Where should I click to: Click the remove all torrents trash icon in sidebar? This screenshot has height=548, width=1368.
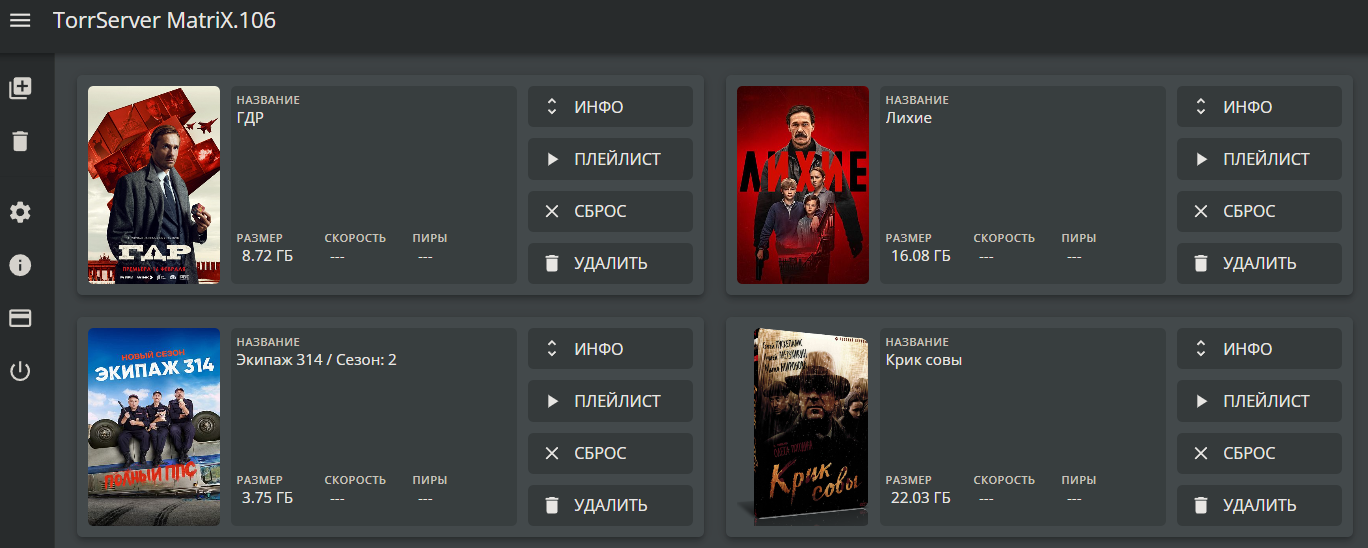click(x=20, y=141)
